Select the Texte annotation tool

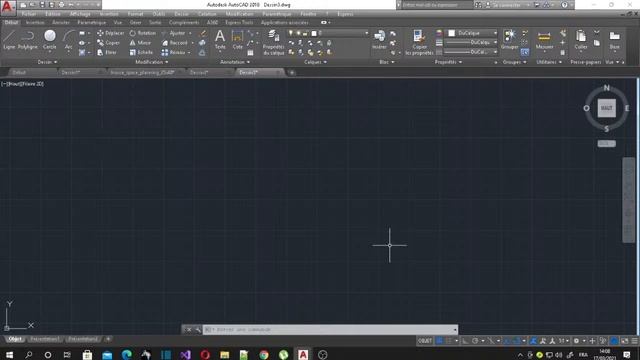click(220, 40)
